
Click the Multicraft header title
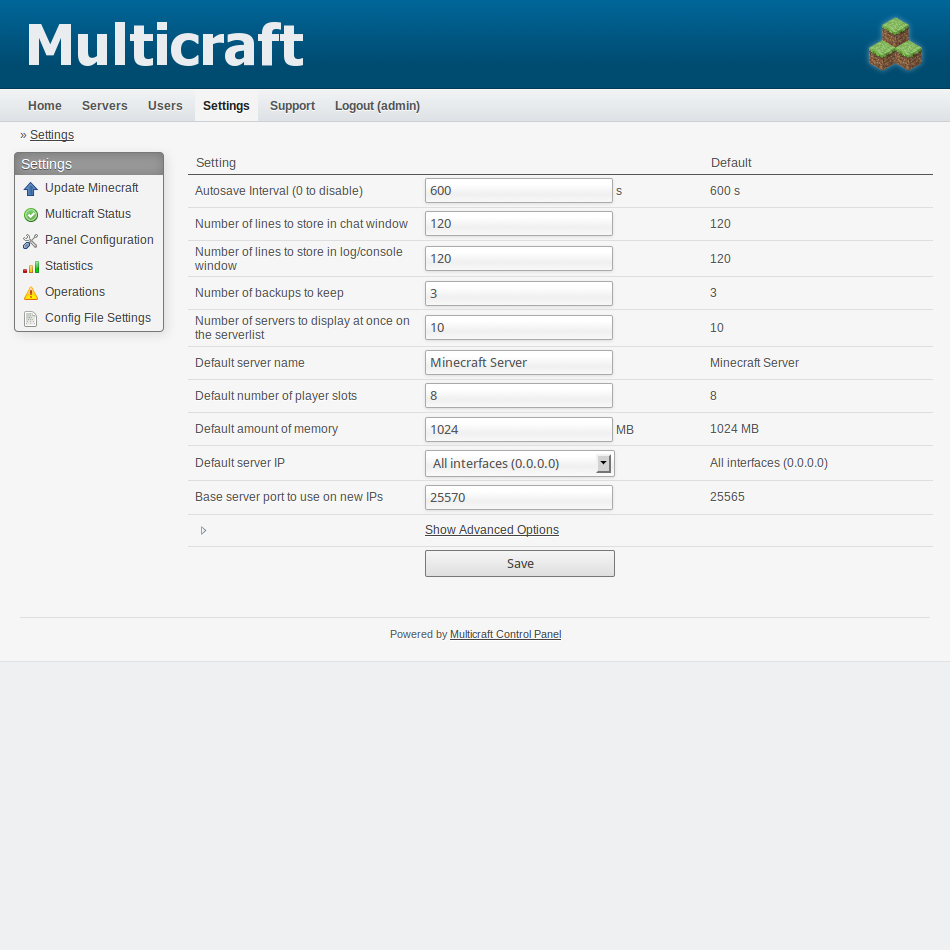click(x=165, y=44)
